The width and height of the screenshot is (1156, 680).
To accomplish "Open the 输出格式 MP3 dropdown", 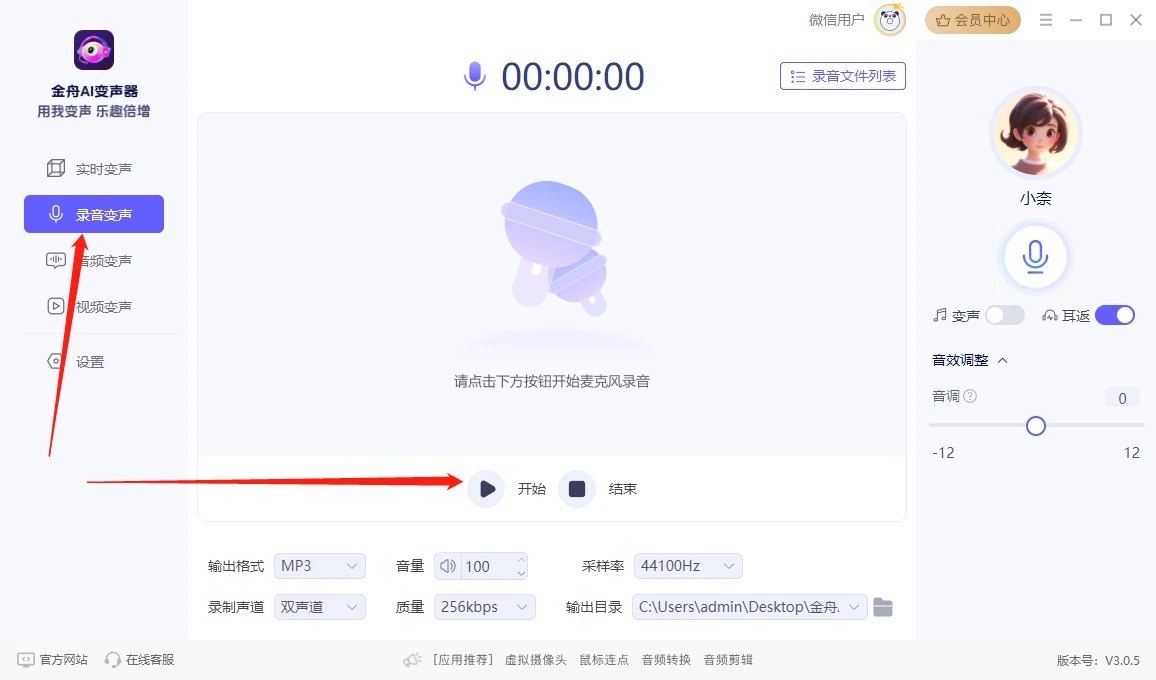I will [319, 566].
